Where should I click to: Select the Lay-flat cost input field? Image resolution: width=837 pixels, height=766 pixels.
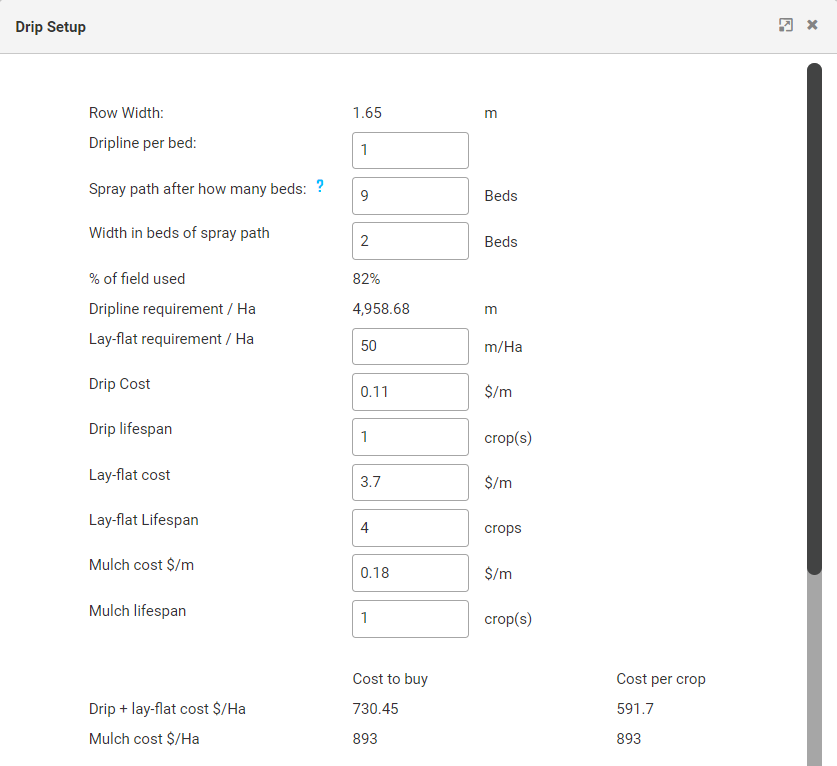coord(410,483)
